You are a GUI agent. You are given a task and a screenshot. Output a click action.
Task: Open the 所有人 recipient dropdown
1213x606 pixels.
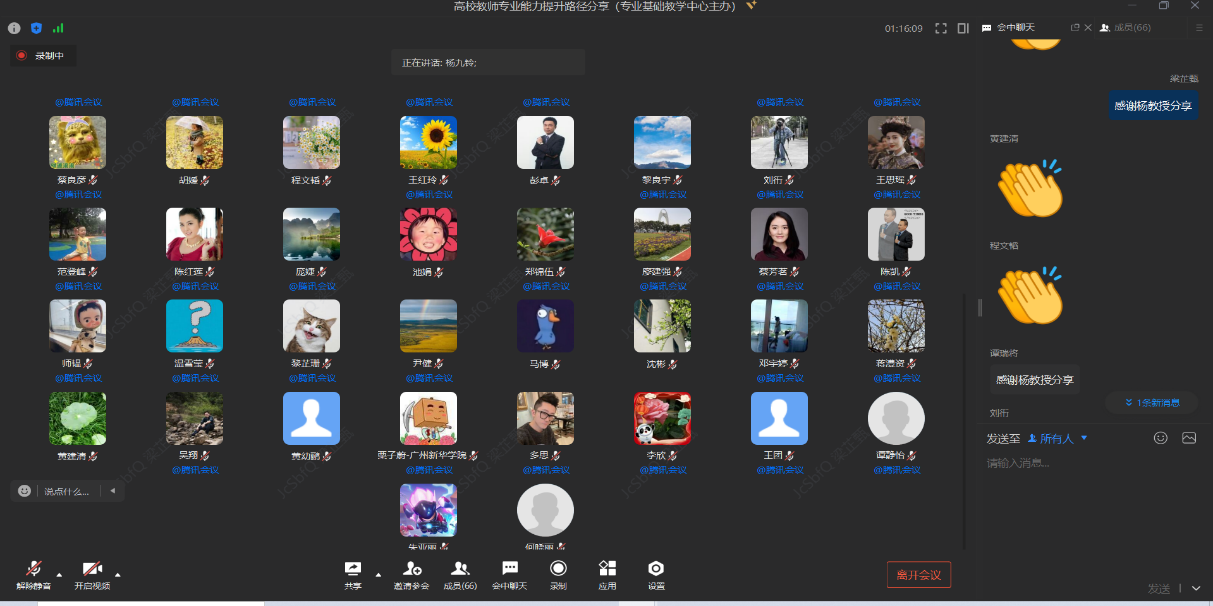point(1057,439)
